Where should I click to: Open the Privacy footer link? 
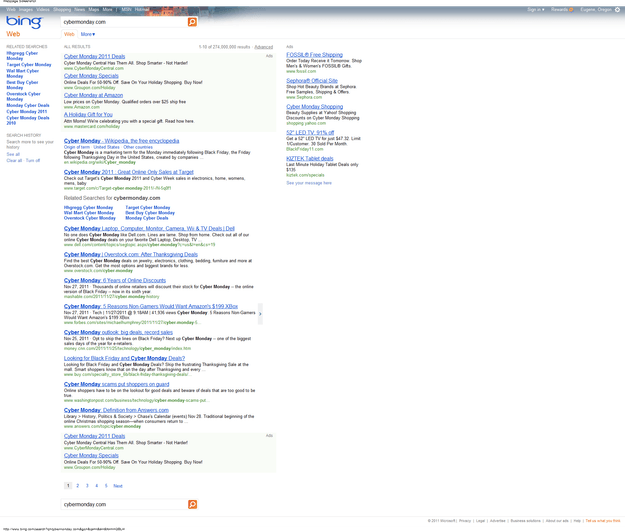[x=465, y=521]
